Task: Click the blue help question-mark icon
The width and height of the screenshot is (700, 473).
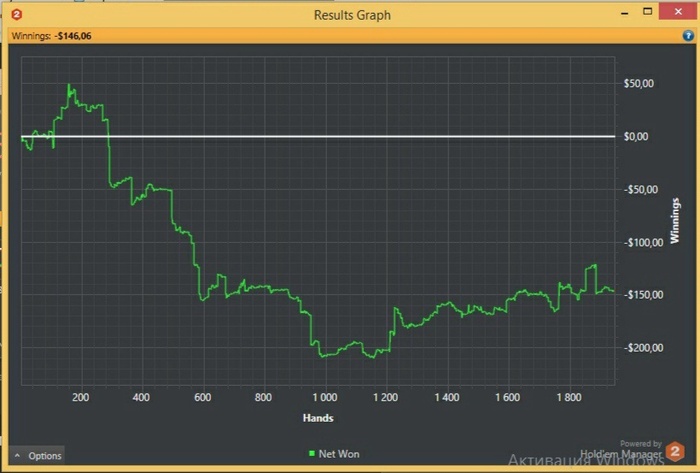Action: 688,36
